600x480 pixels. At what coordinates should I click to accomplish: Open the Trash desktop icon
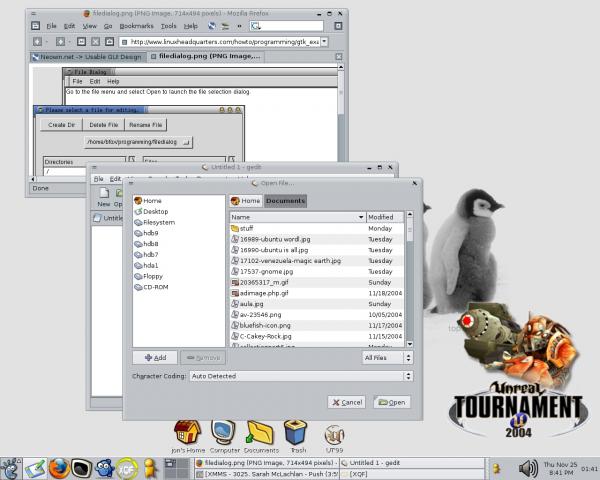tap(297, 436)
